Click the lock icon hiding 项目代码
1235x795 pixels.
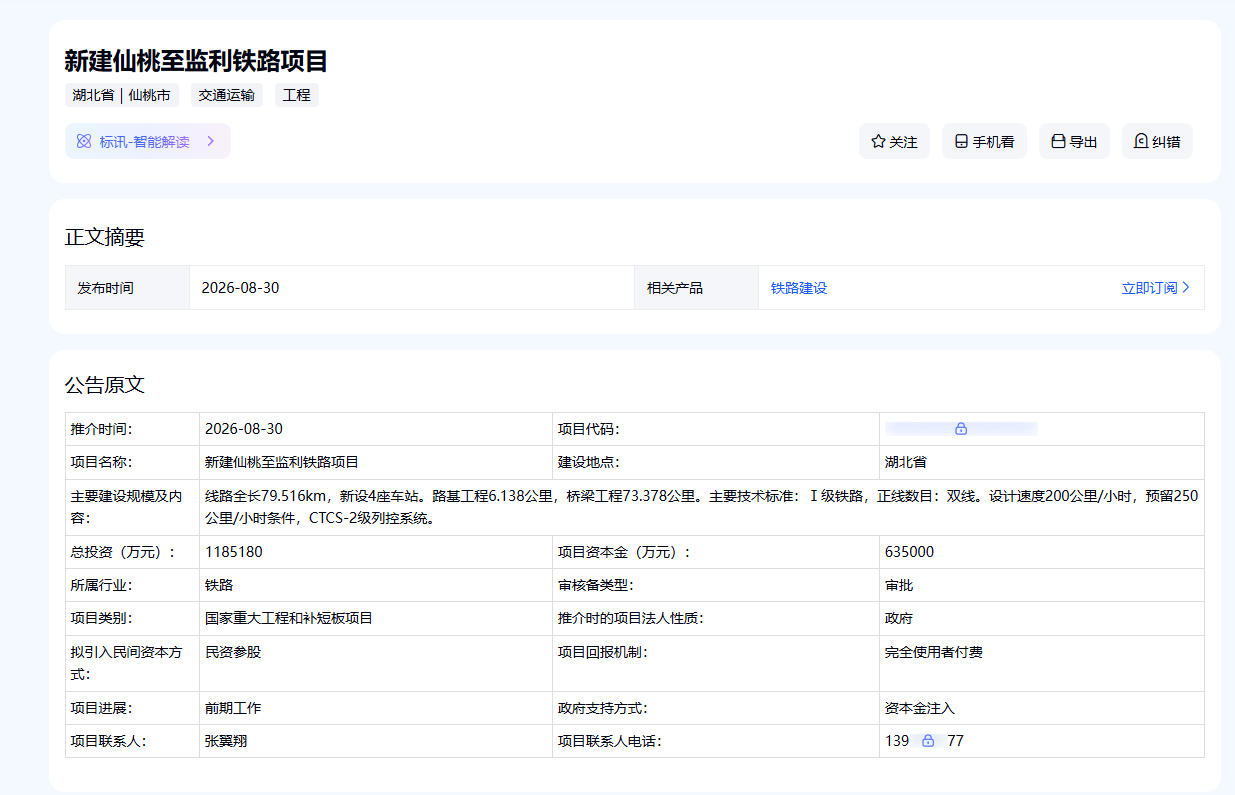(961, 429)
